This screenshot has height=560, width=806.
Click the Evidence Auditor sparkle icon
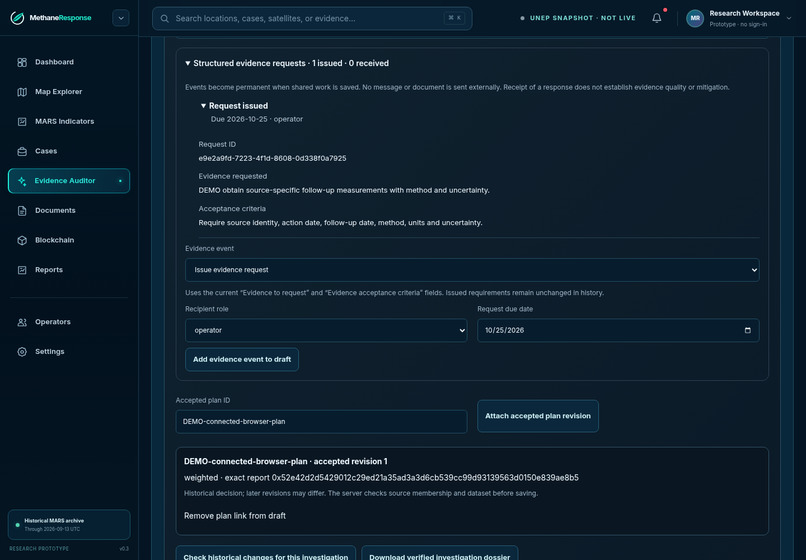(x=22, y=181)
